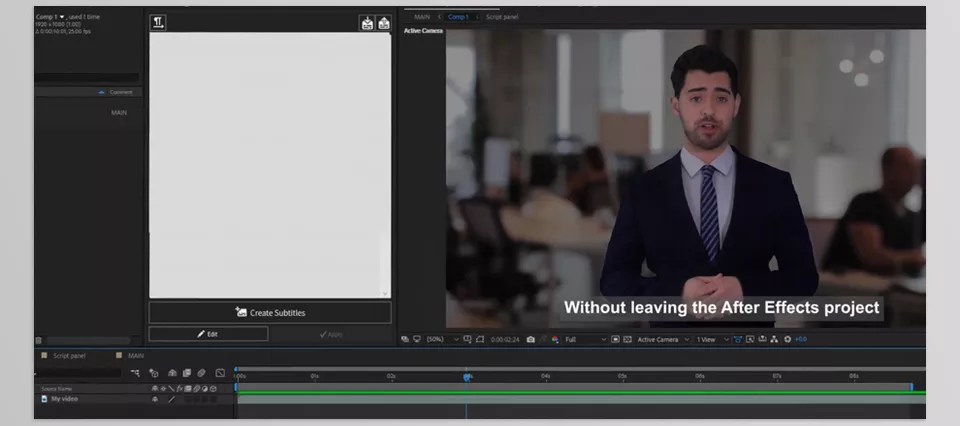This screenshot has height=426, width=960.
Task: Toggle the frame blending enable icon
Action: [x=187, y=373]
